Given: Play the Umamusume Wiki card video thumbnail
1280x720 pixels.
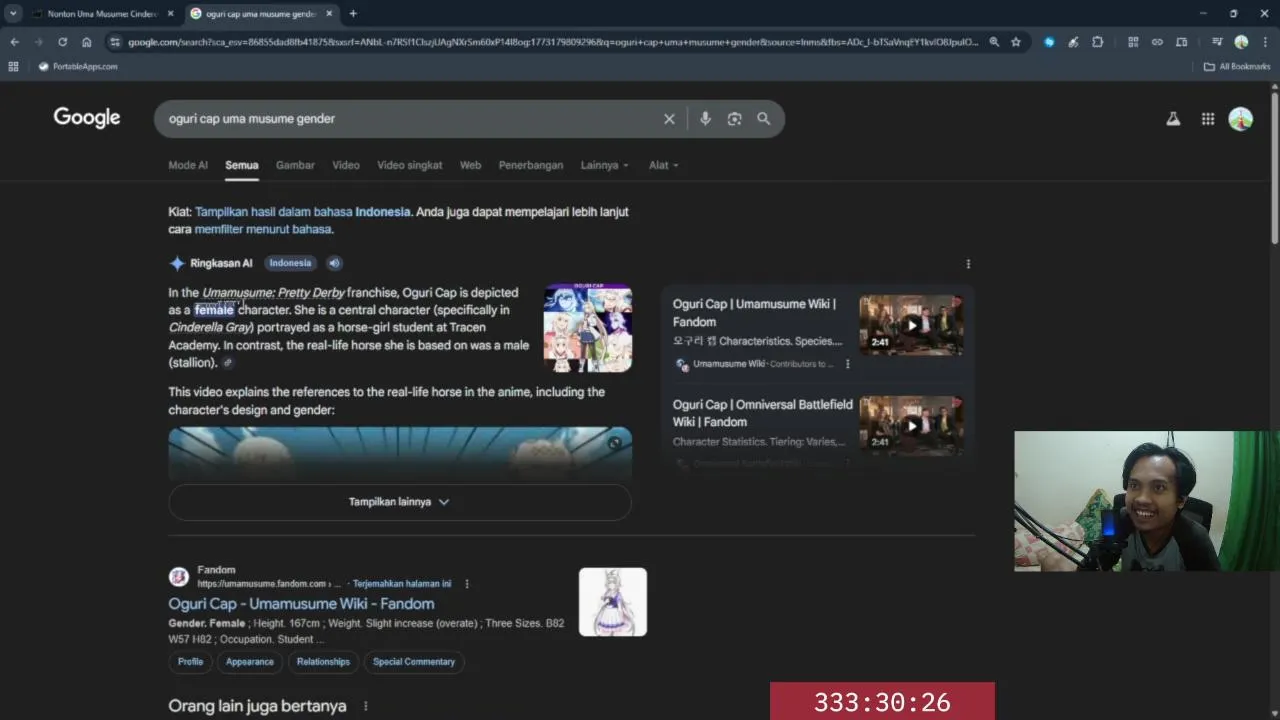Looking at the screenshot, I should [911, 325].
